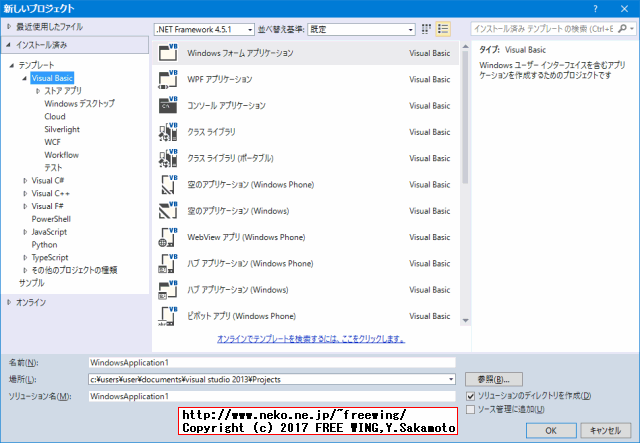The width and height of the screenshot is (640, 443).
Task: Click the solution name input field
Action: click(x=272, y=396)
